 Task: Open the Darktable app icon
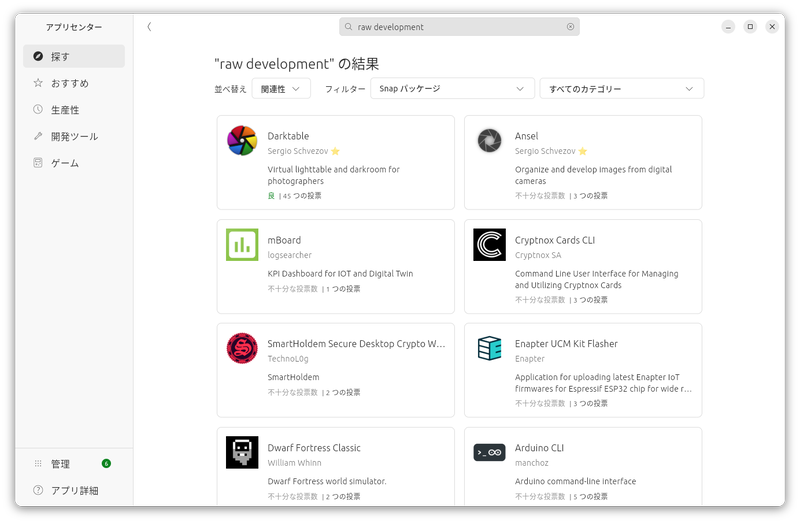pos(242,140)
